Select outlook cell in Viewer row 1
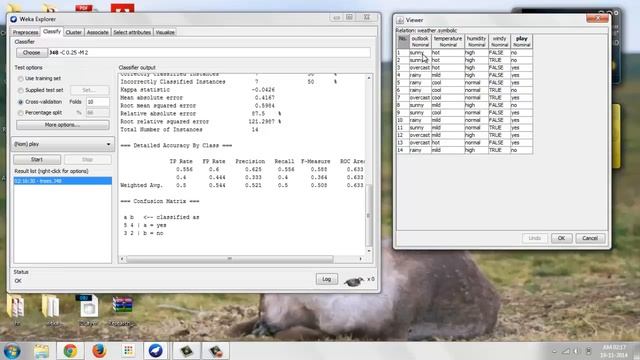The height and width of the screenshot is (360, 640). (x=420, y=53)
